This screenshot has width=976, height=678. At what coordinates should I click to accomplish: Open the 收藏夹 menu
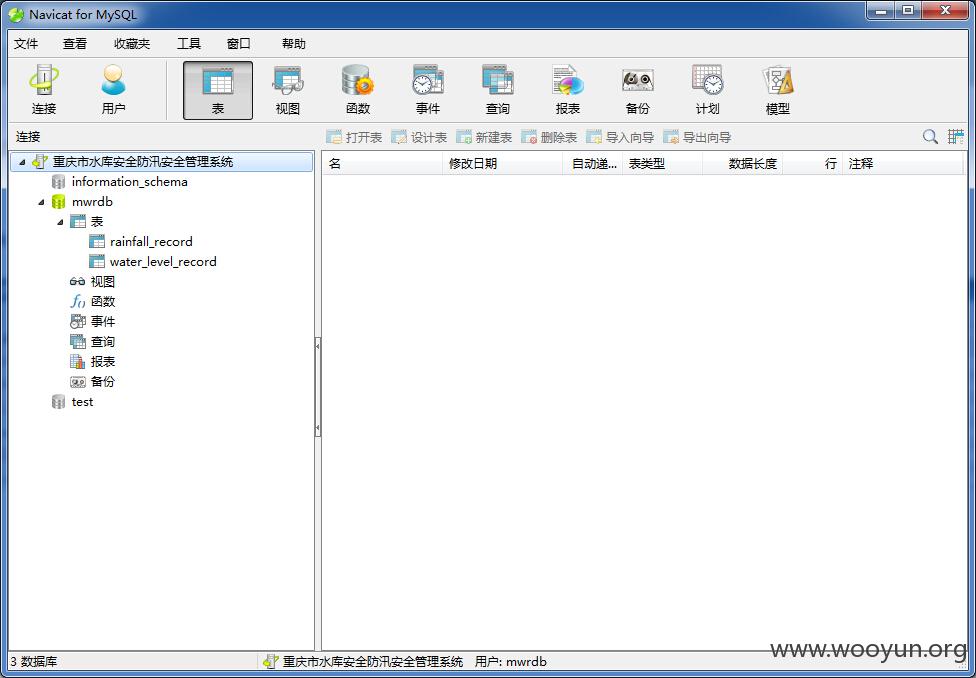132,44
